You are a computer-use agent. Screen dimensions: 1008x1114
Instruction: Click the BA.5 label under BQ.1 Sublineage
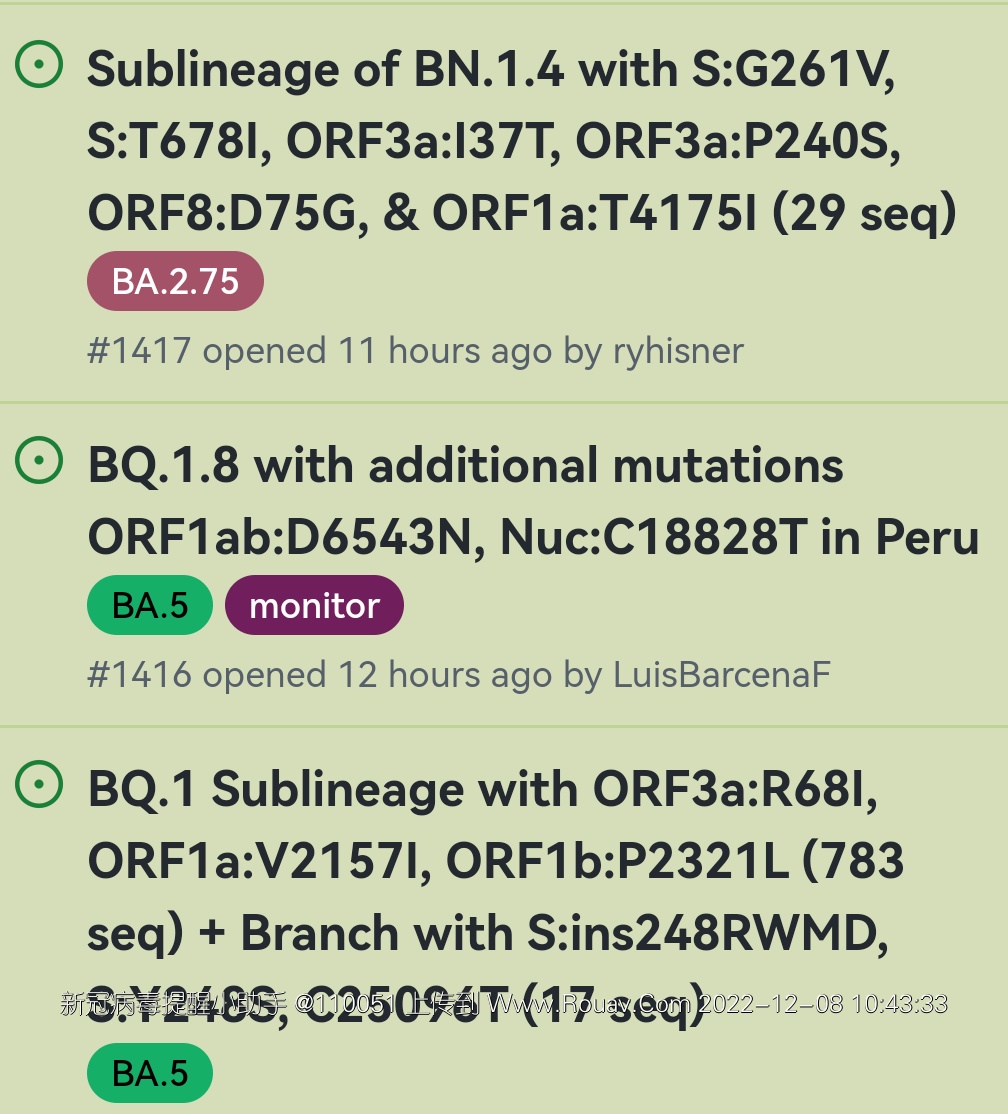(x=150, y=1073)
